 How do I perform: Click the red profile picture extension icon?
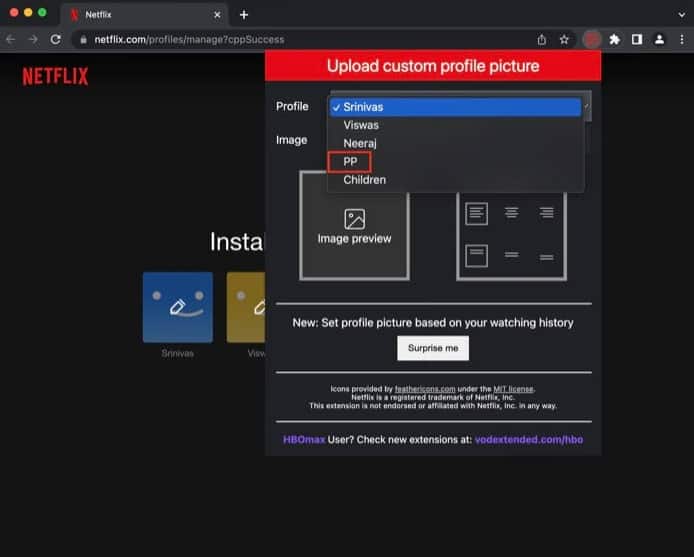tap(592, 40)
